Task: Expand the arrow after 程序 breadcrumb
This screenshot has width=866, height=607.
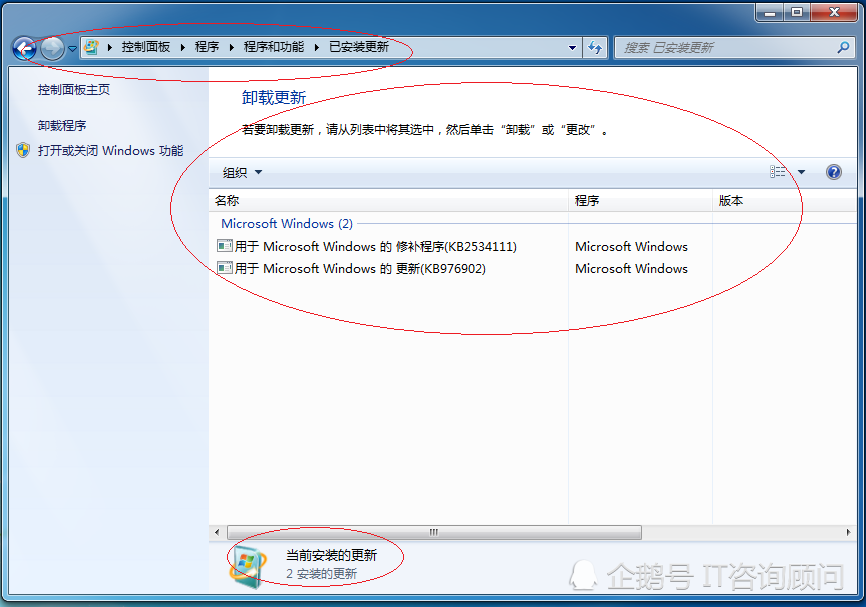Action: 231,47
